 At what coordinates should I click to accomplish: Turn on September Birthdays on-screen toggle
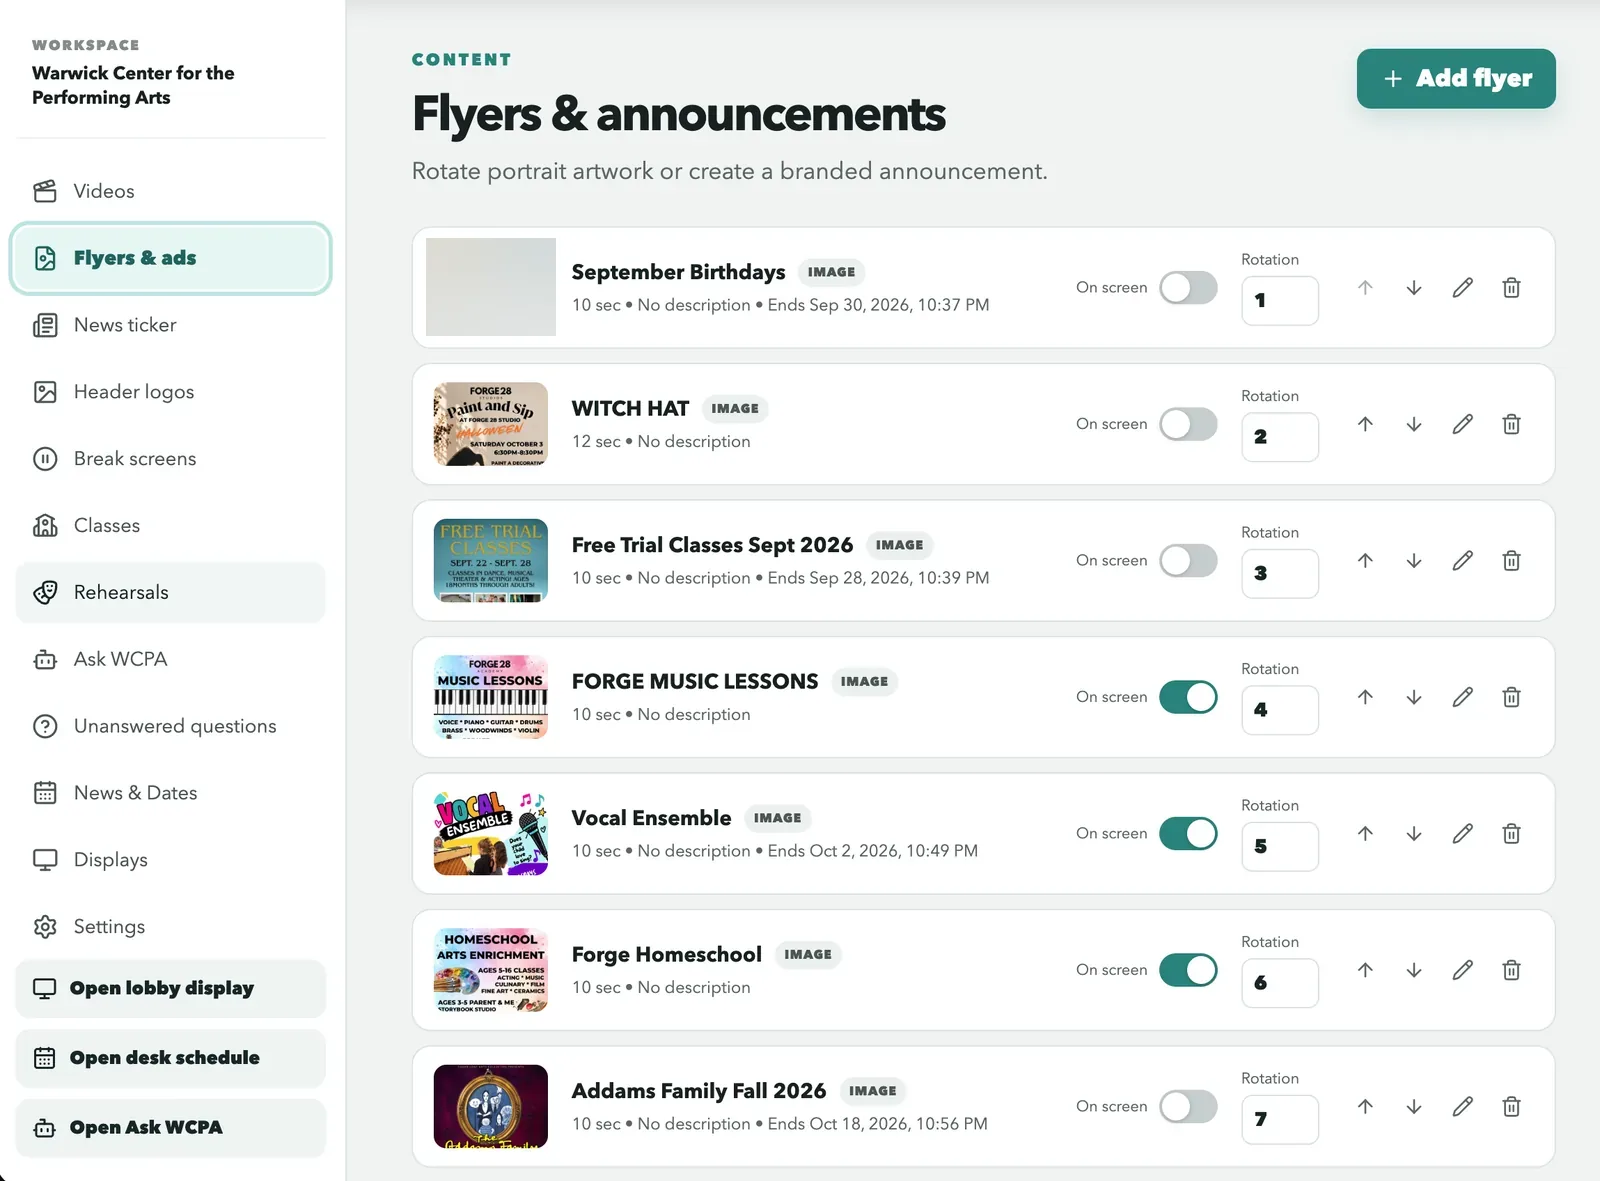coord(1188,288)
